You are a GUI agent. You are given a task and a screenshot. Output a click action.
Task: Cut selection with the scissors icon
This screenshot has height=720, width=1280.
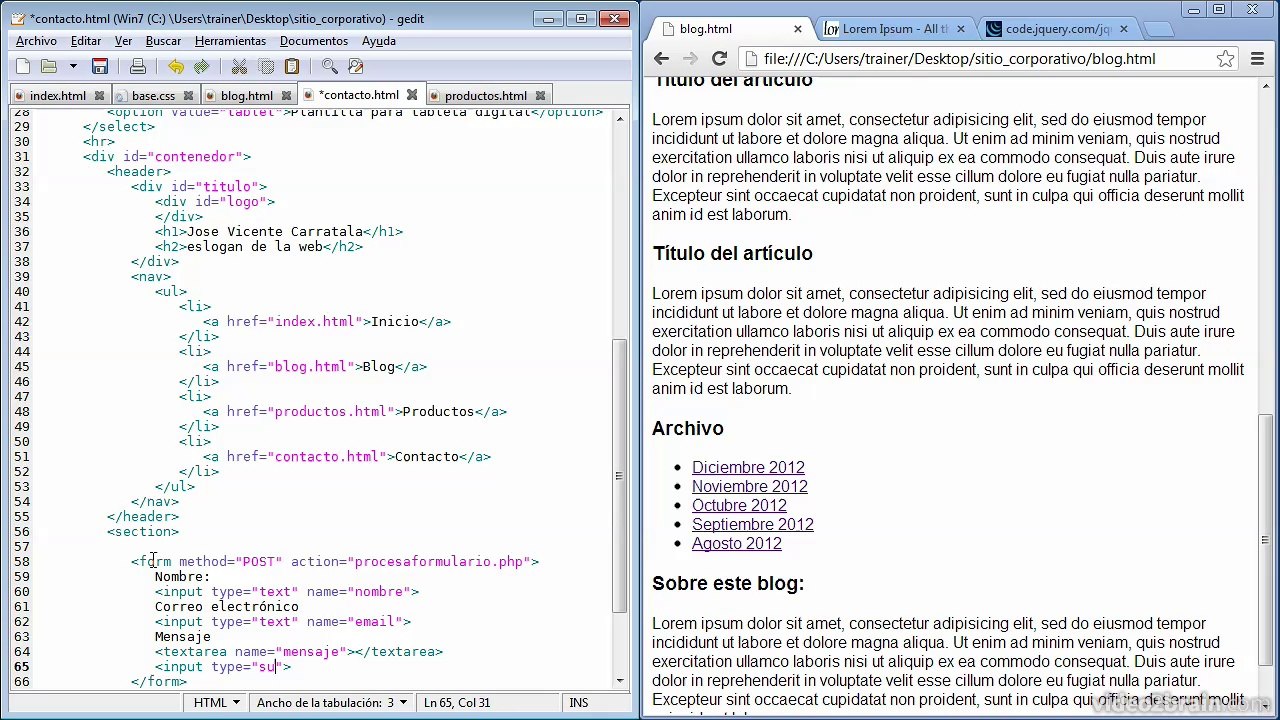(239, 67)
